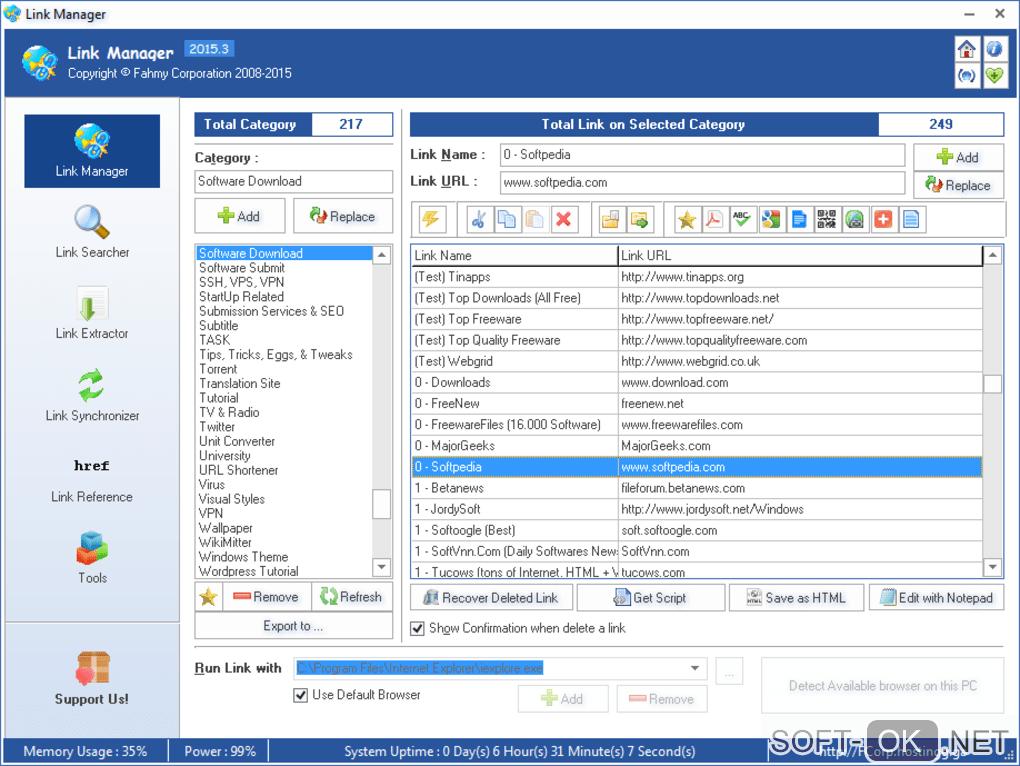Image resolution: width=1020 pixels, height=766 pixels.
Task: Click the folder with green arrow icon
Action: tap(639, 219)
